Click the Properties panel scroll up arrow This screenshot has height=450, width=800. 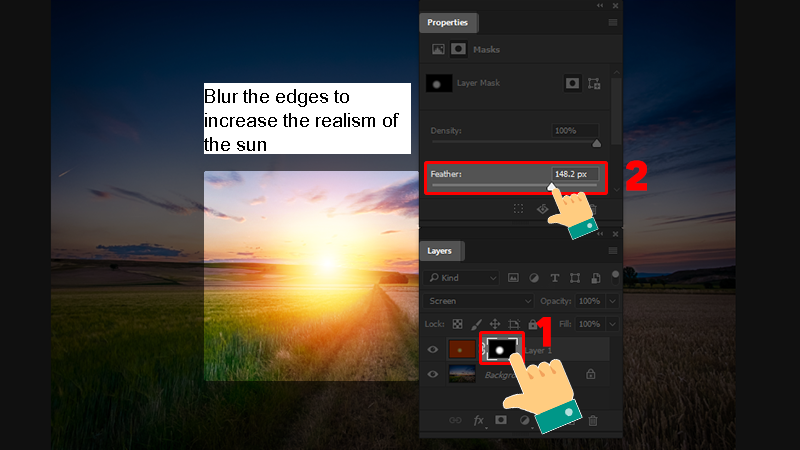click(x=616, y=72)
